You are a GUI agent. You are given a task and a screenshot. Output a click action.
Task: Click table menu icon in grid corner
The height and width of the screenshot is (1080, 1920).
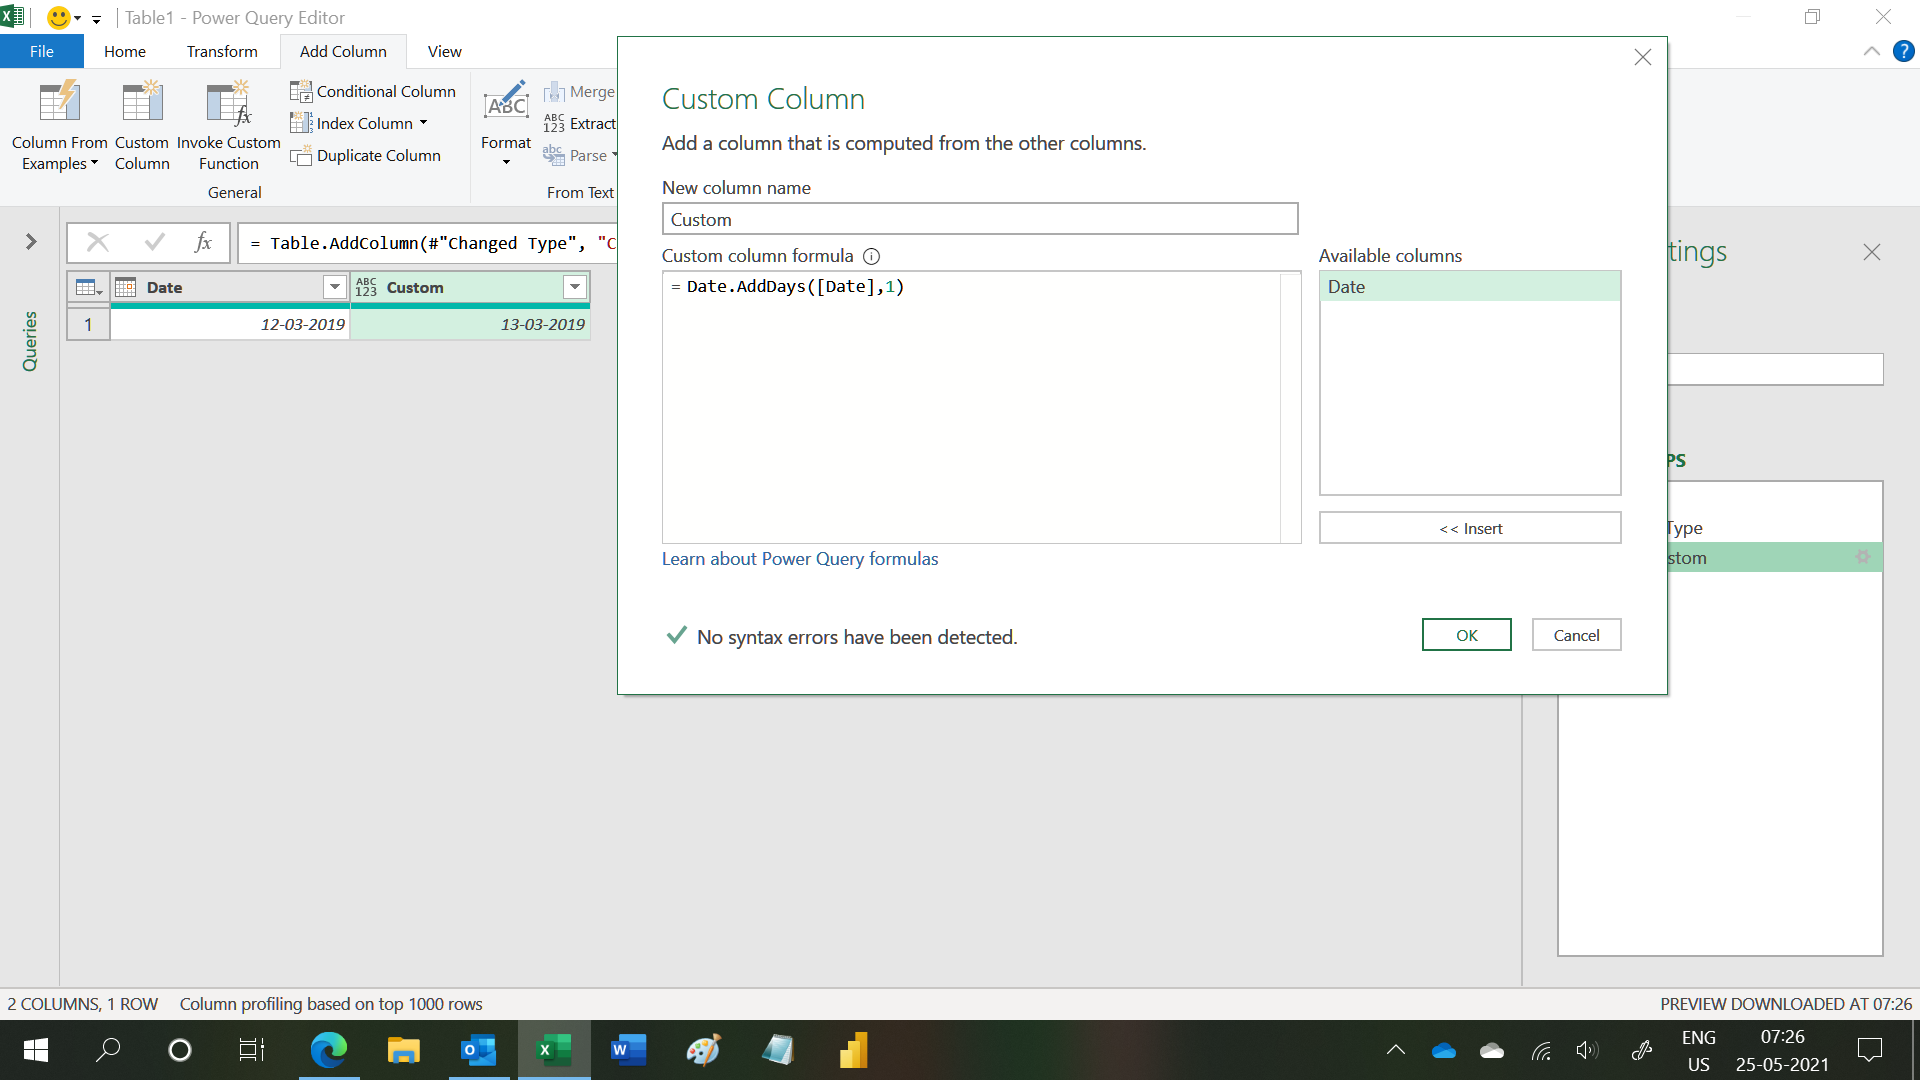coord(89,288)
